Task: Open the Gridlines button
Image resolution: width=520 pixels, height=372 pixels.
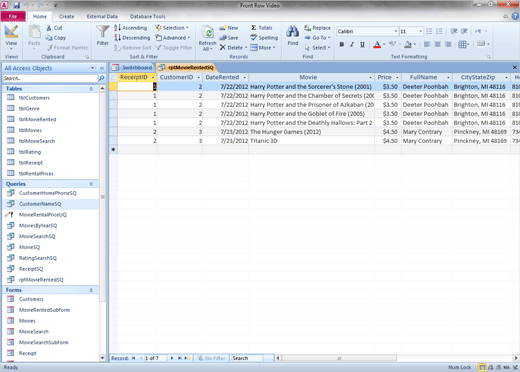Action: point(464,44)
